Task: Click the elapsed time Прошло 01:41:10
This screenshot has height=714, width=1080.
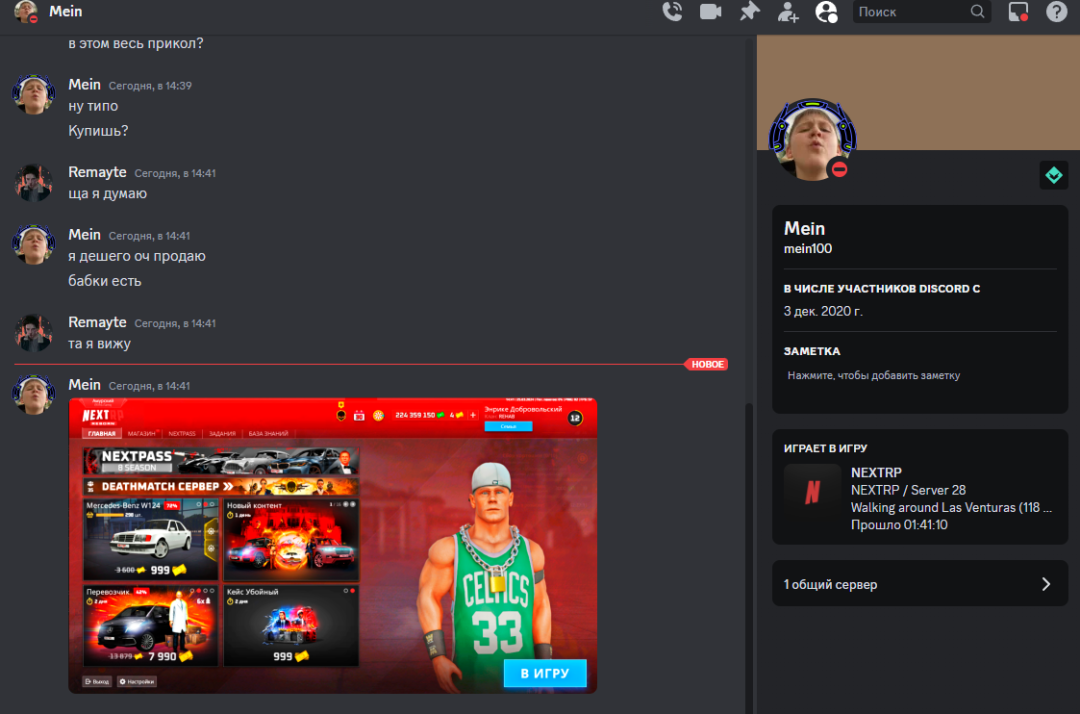Action: (900, 525)
